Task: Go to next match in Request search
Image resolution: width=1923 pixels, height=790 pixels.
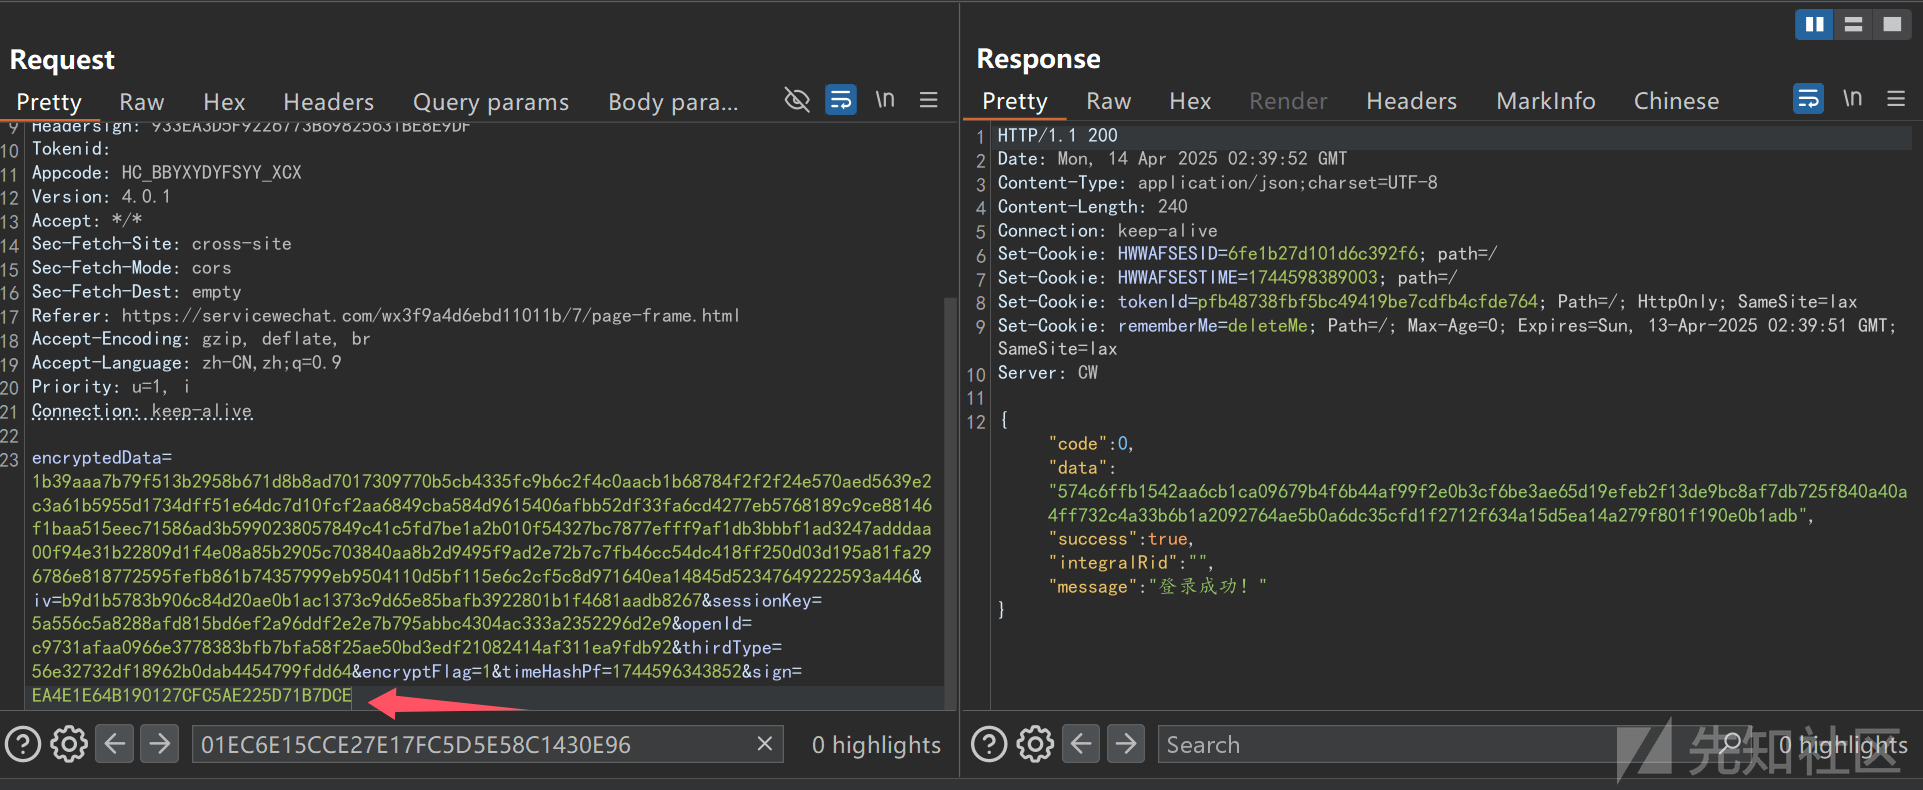Action: [x=159, y=744]
